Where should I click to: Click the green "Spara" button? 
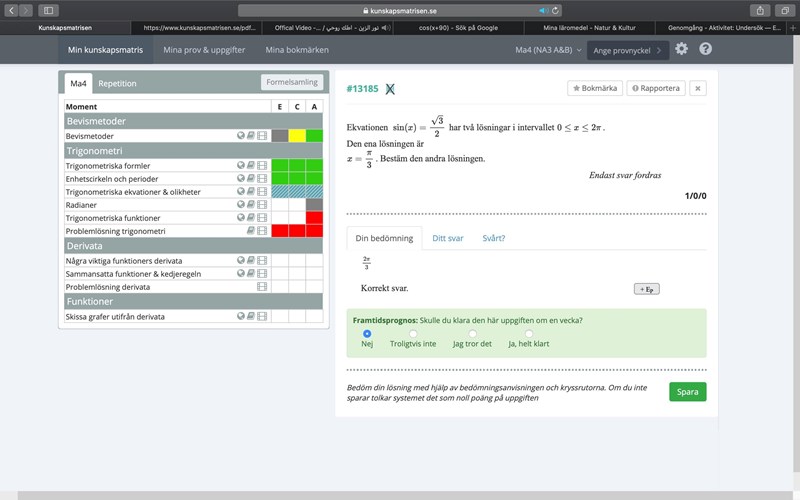point(687,392)
